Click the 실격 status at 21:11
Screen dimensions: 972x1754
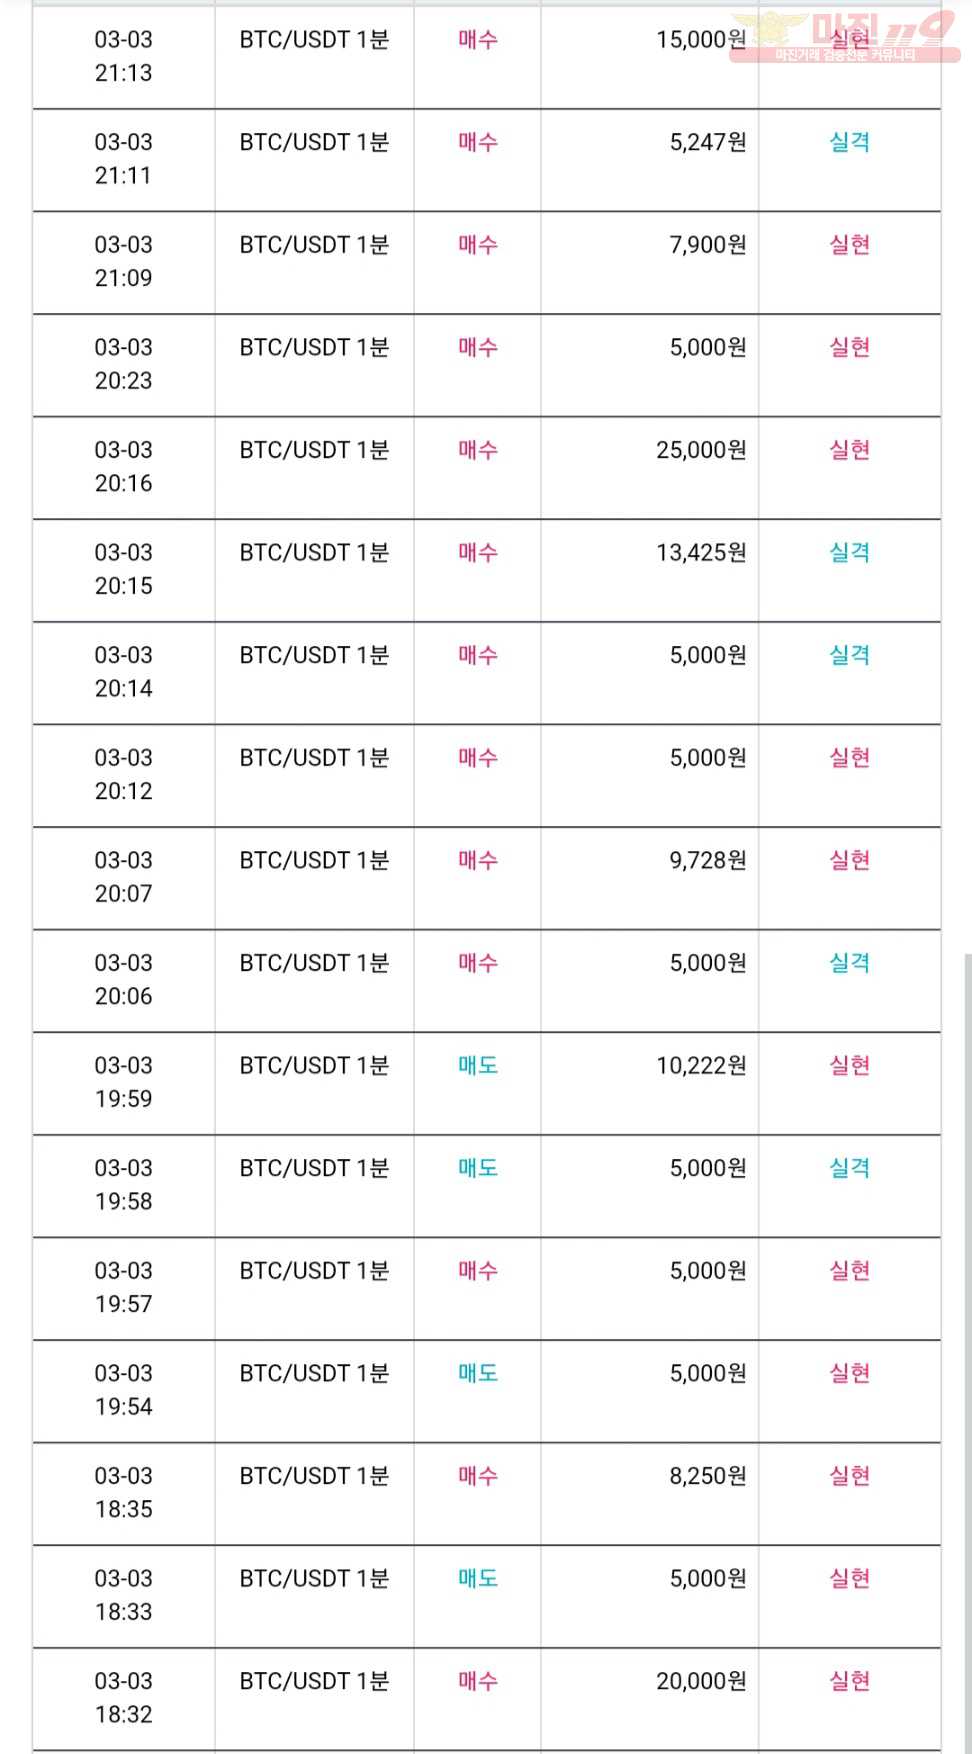pos(849,142)
